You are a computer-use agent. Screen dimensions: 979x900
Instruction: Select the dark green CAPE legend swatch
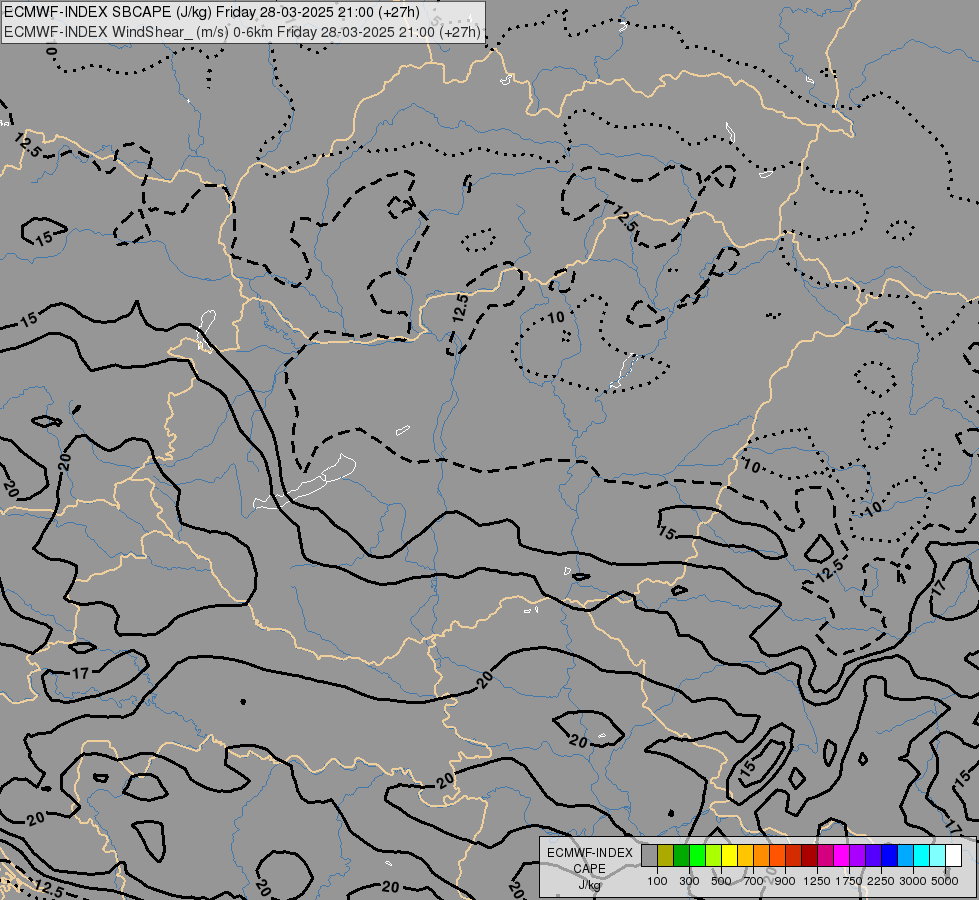pyautogui.click(x=681, y=856)
